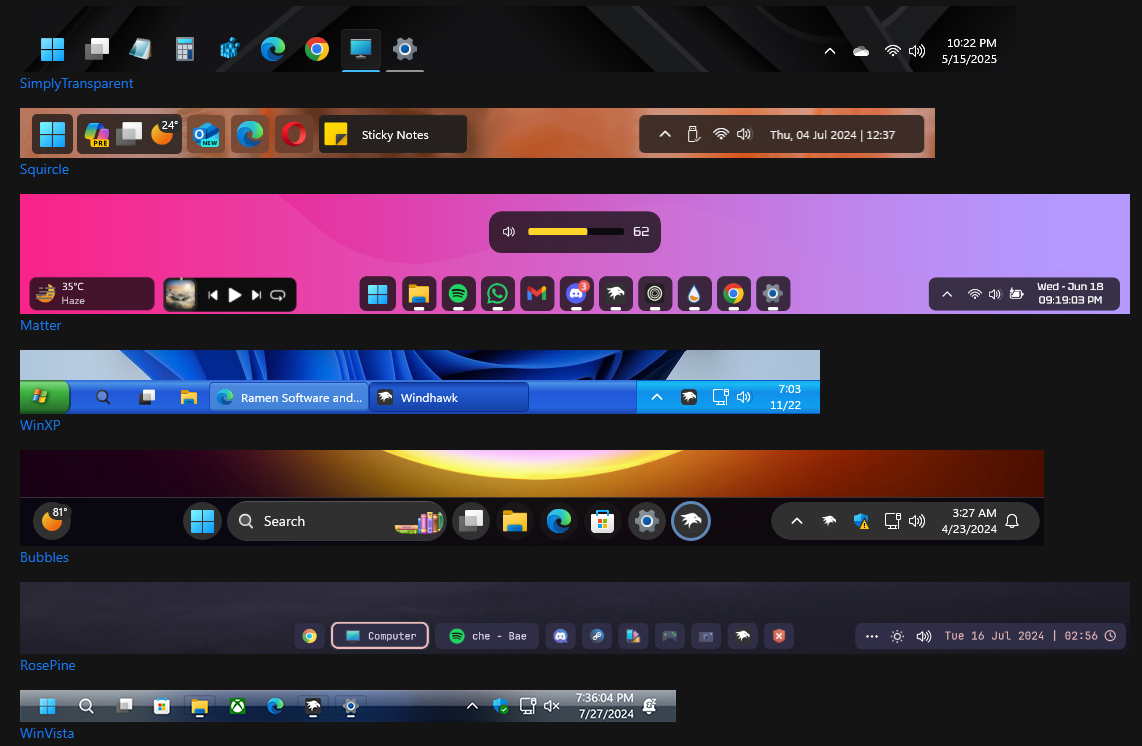Click Play button in media widget
This screenshot has width=1142, height=746.
click(x=235, y=295)
